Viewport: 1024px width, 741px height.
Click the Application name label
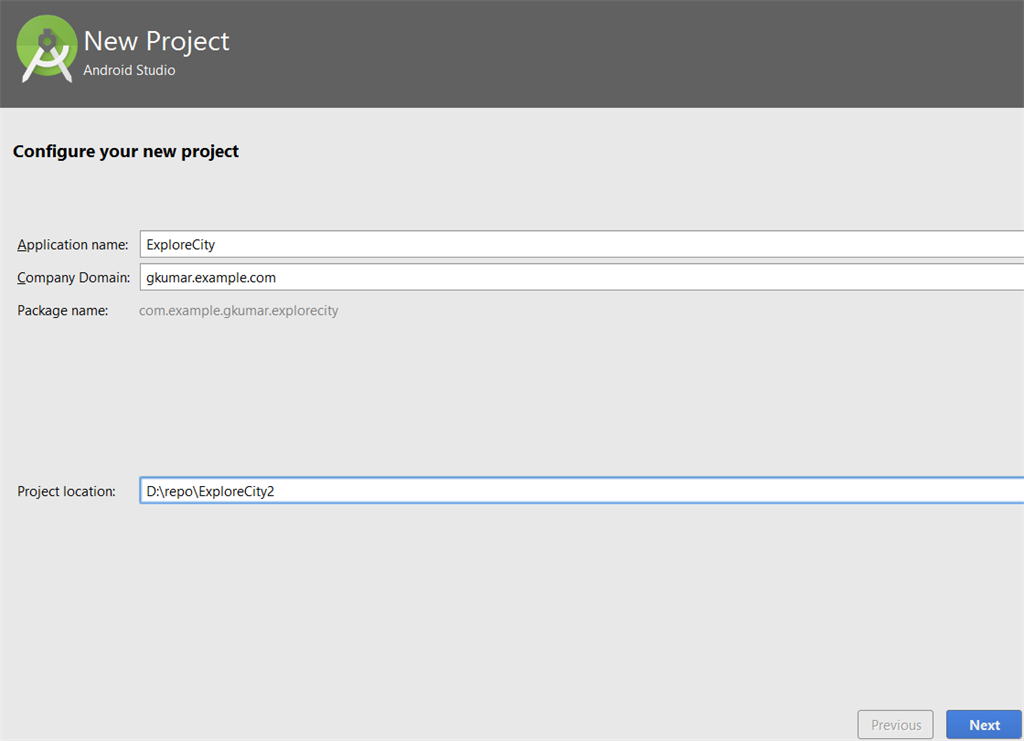72,245
